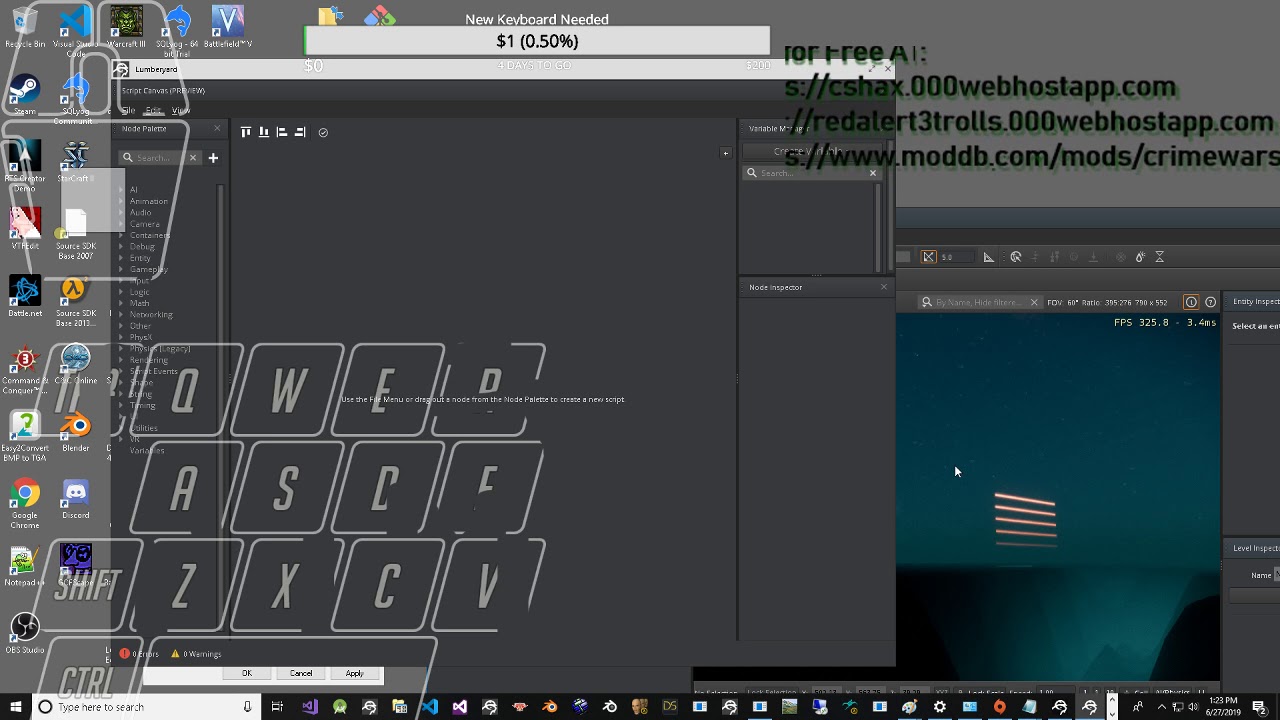Screen dimensions: 1280x720
Task: Open Windows Start menu
Action: click(15, 707)
